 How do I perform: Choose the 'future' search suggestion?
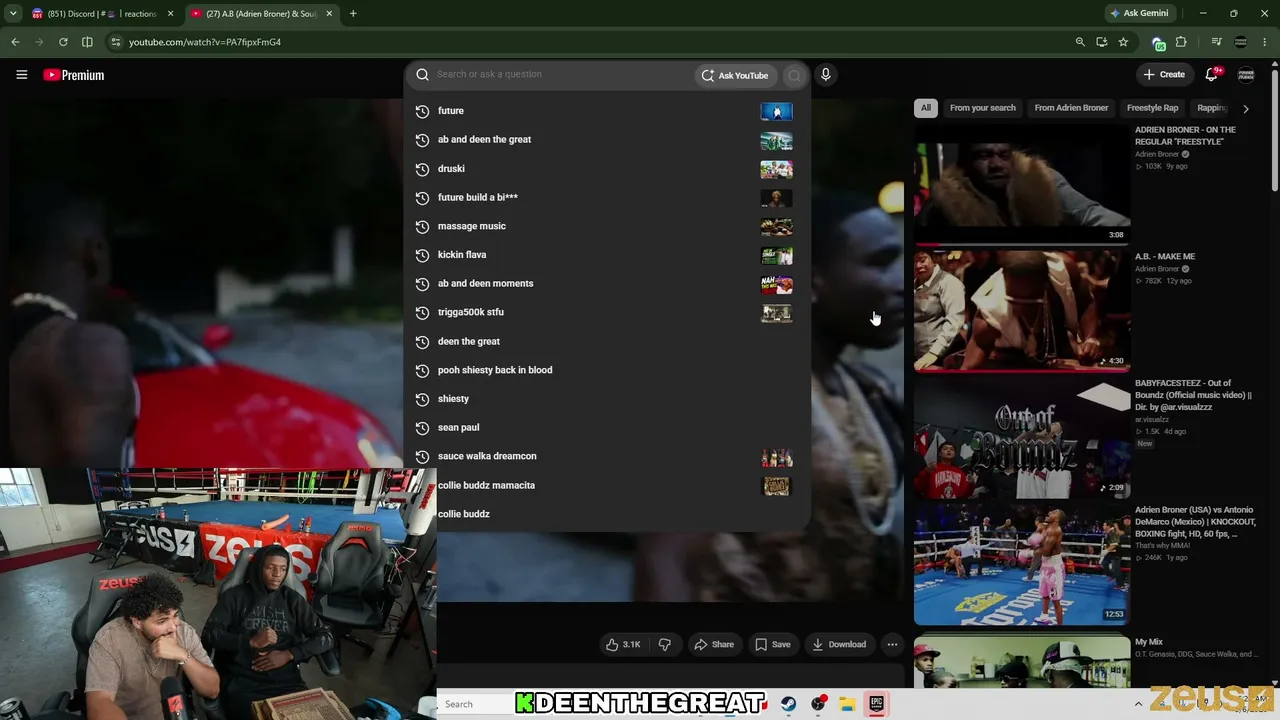[607, 111]
